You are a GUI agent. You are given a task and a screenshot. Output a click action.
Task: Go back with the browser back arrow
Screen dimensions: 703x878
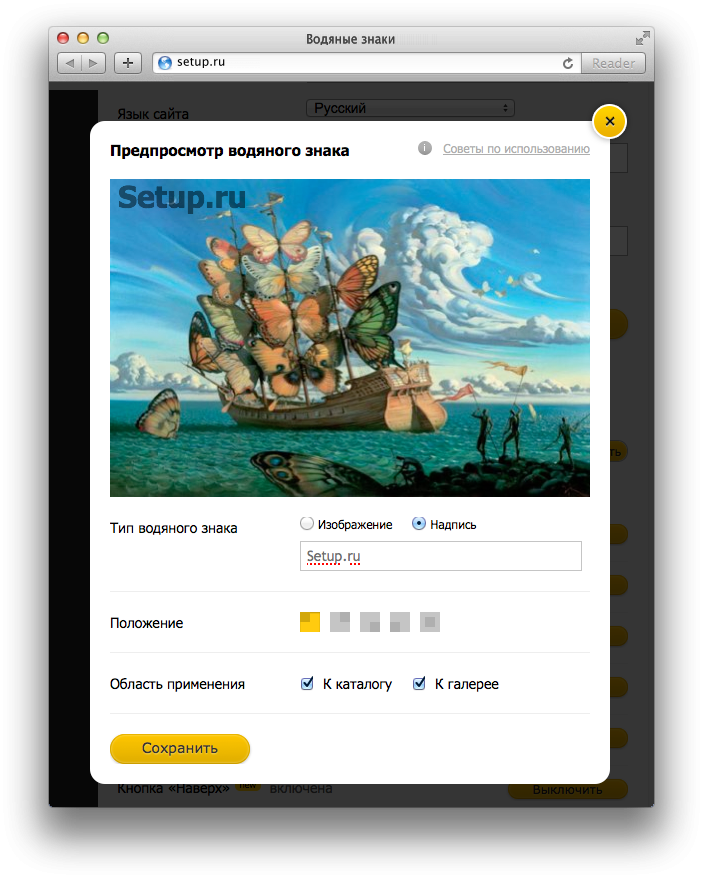click(x=69, y=63)
